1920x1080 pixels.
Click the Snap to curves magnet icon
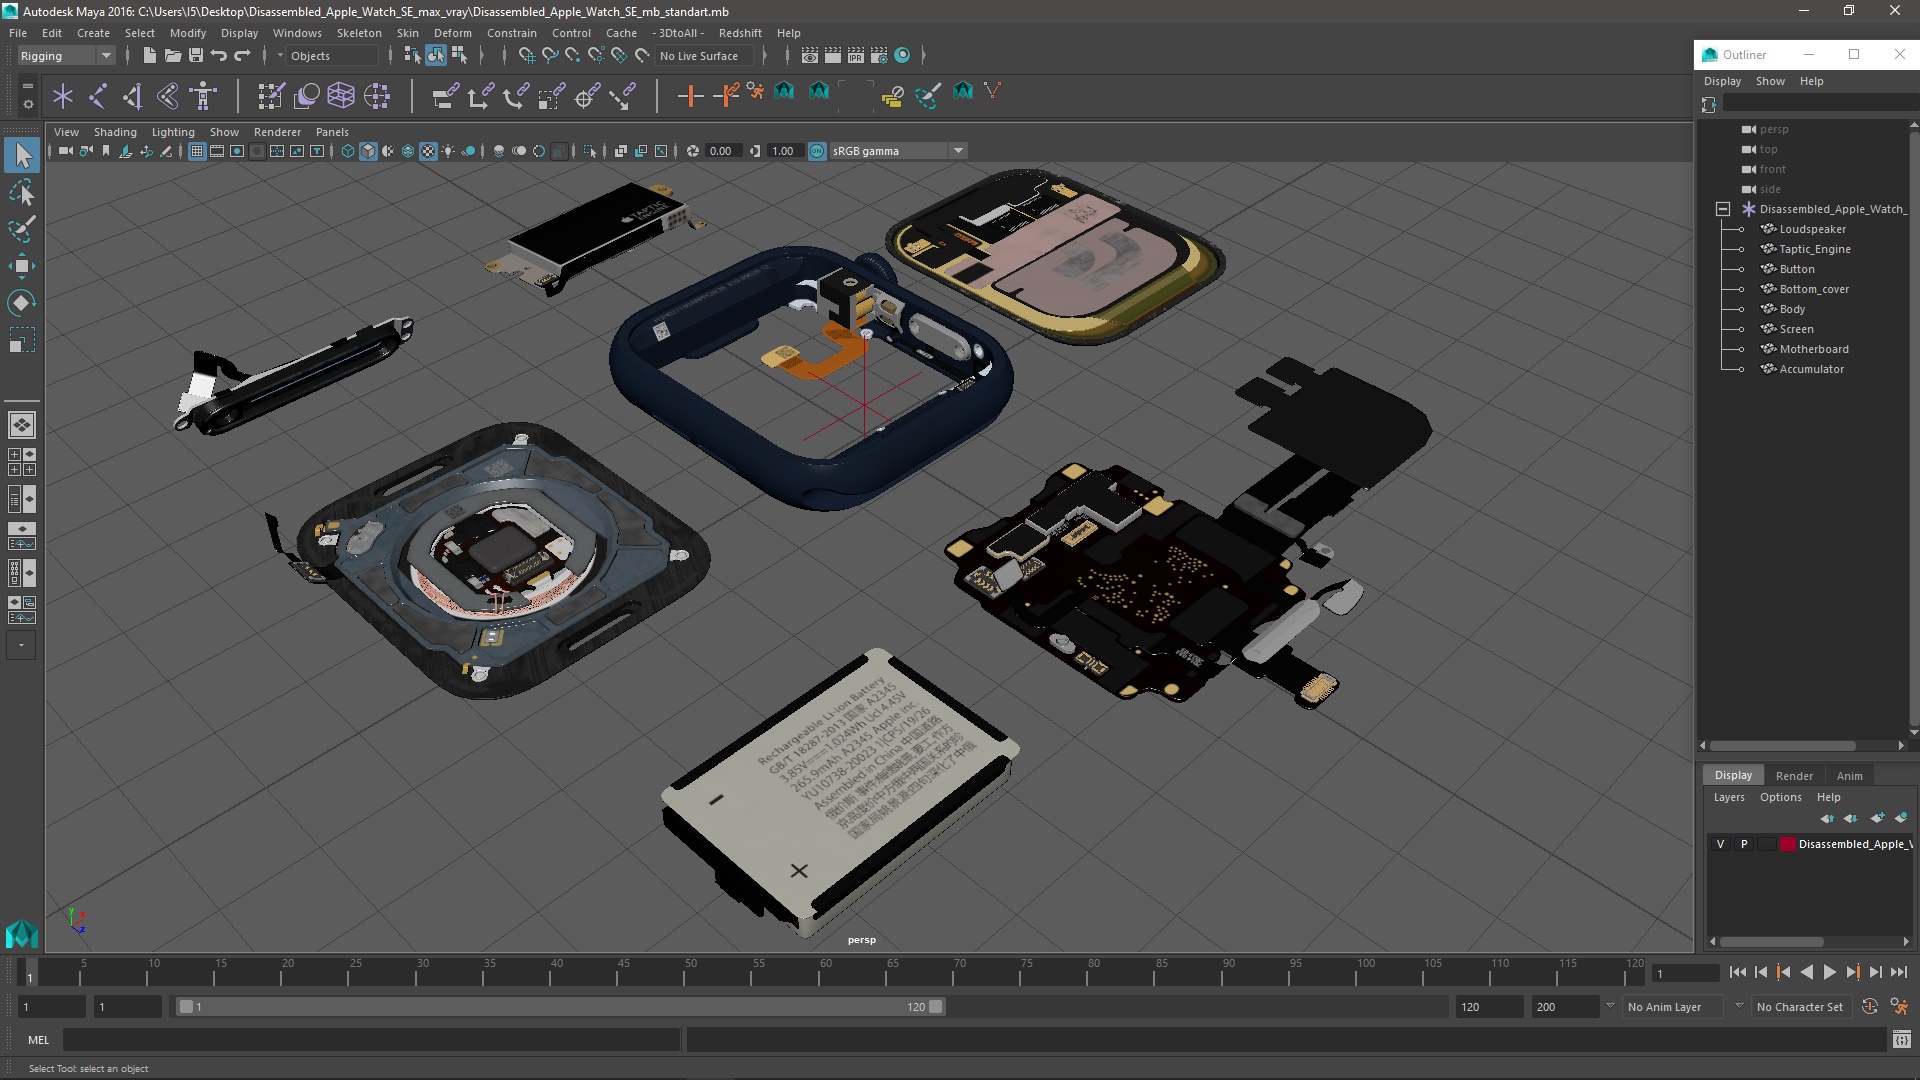click(550, 55)
